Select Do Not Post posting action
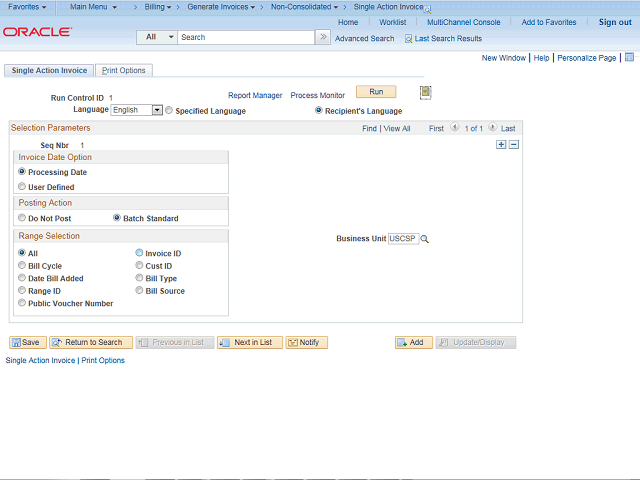 (x=22, y=218)
